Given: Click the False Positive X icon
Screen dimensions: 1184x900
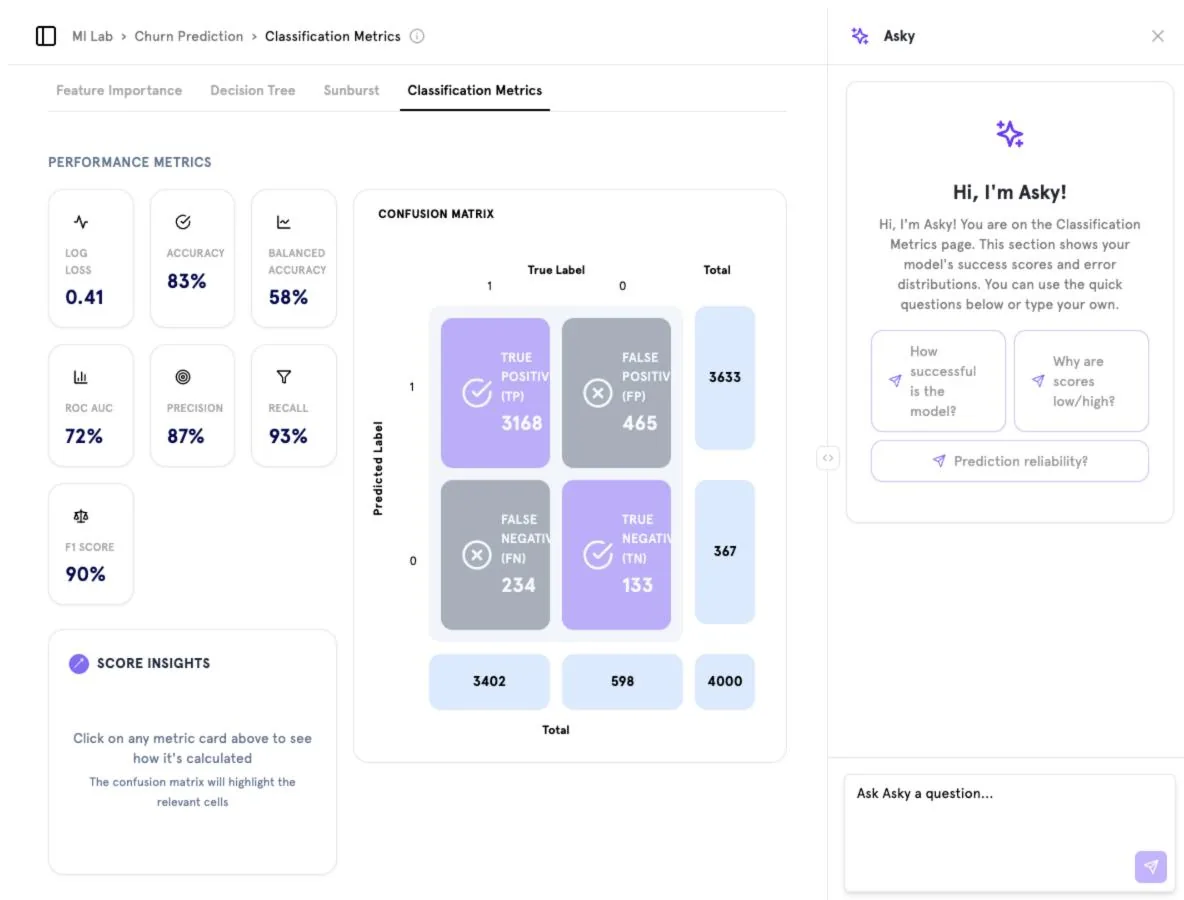Looking at the screenshot, I should 597,393.
